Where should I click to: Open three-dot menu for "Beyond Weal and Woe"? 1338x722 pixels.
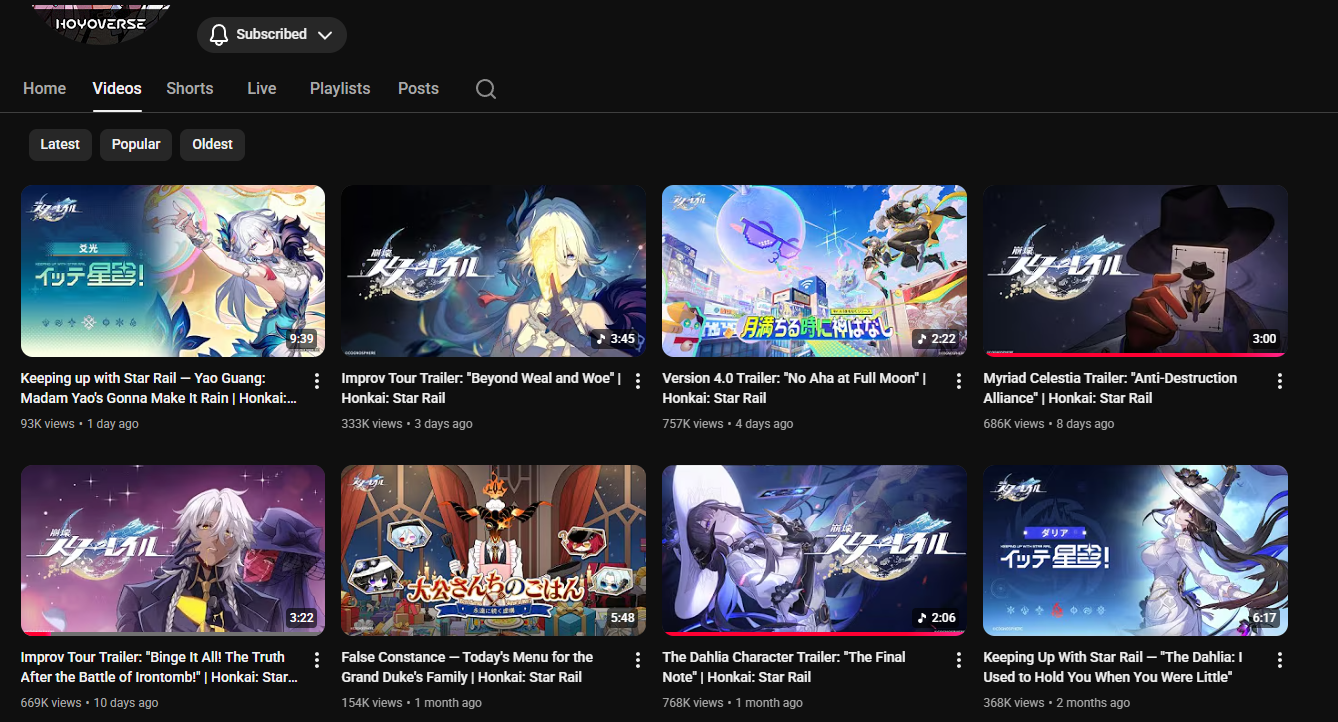[x=638, y=381]
